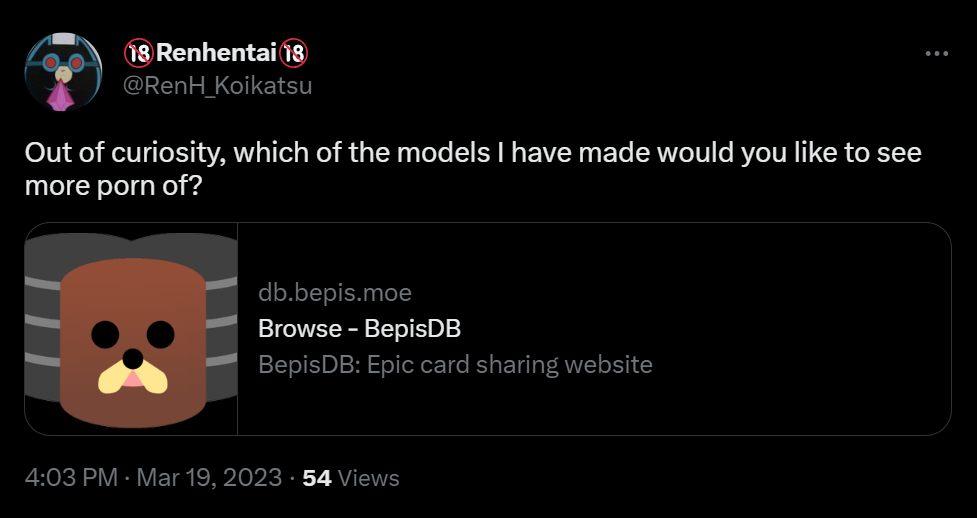The image size is (977, 518).
Task: Click the bear's yellow muzzle in the thumbnail
Action: pyautogui.click(x=133, y=378)
